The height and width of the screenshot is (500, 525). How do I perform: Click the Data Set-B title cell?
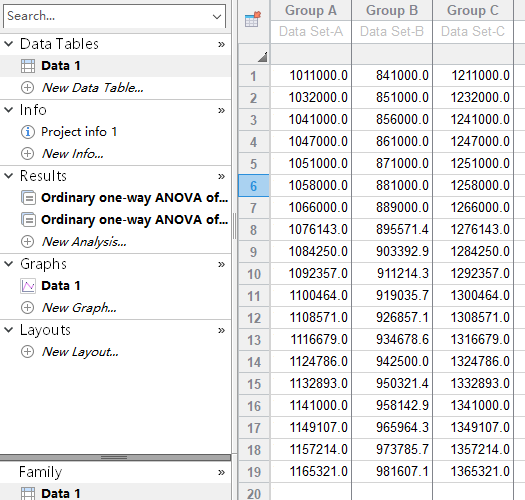[392, 31]
